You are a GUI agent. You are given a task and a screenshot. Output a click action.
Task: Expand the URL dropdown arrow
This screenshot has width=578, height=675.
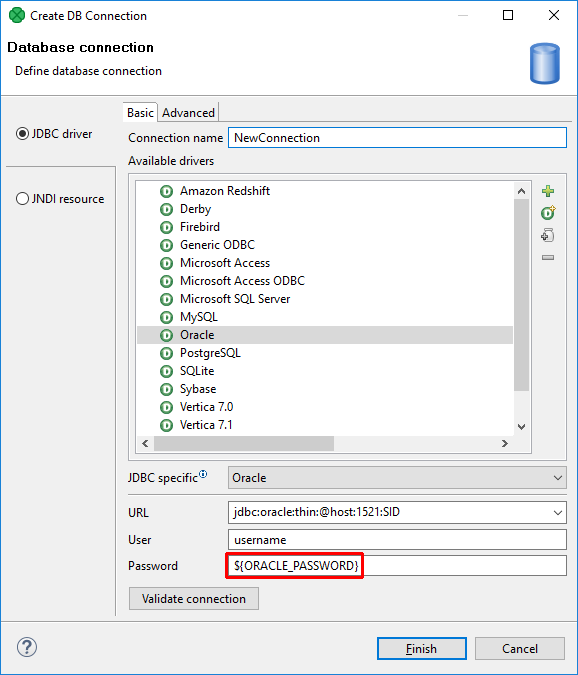coord(558,512)
